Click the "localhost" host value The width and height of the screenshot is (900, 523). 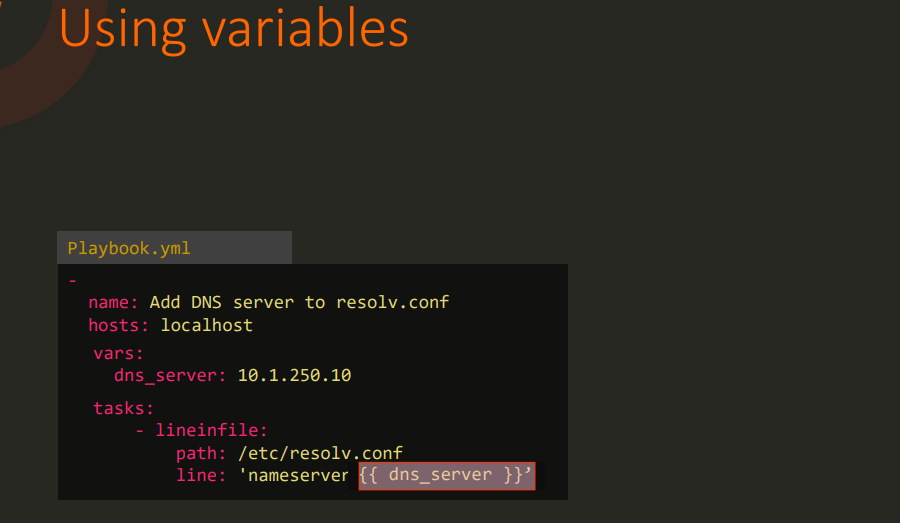207,325
